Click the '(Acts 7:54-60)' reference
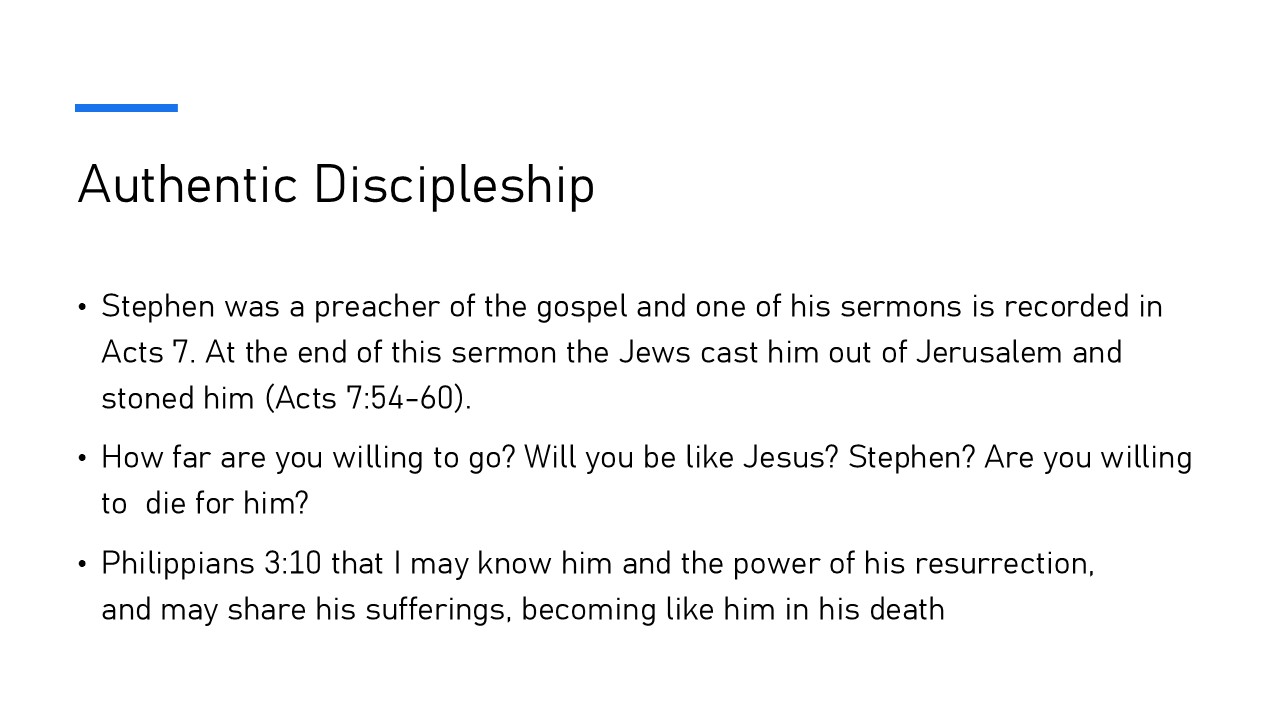1280x720 pixels. 367,398
